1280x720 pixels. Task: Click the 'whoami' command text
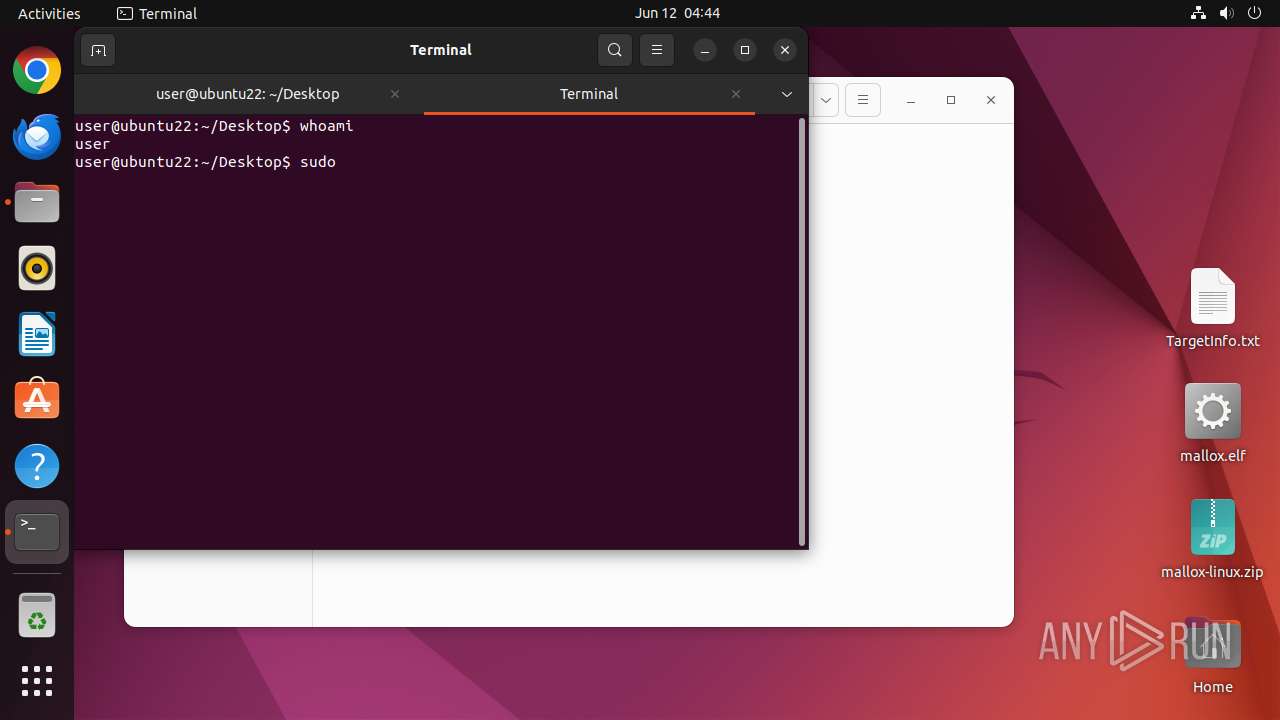326,126
